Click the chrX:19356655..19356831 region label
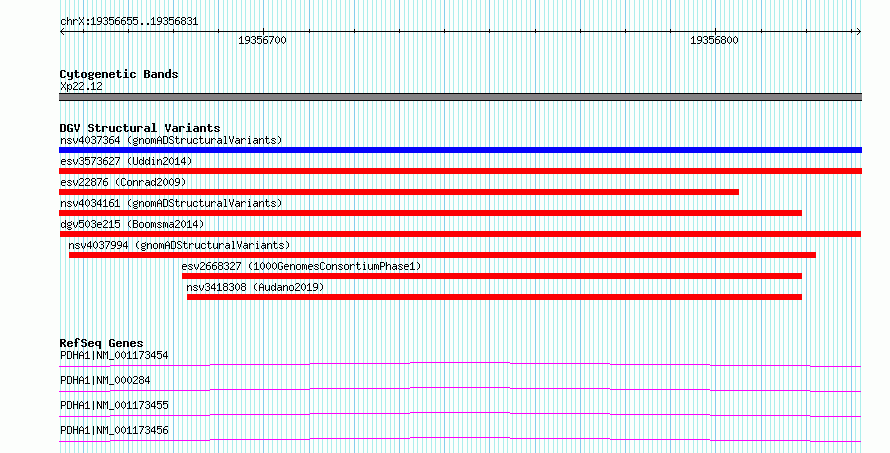This screenshot has height=453, width=890. 129,22
